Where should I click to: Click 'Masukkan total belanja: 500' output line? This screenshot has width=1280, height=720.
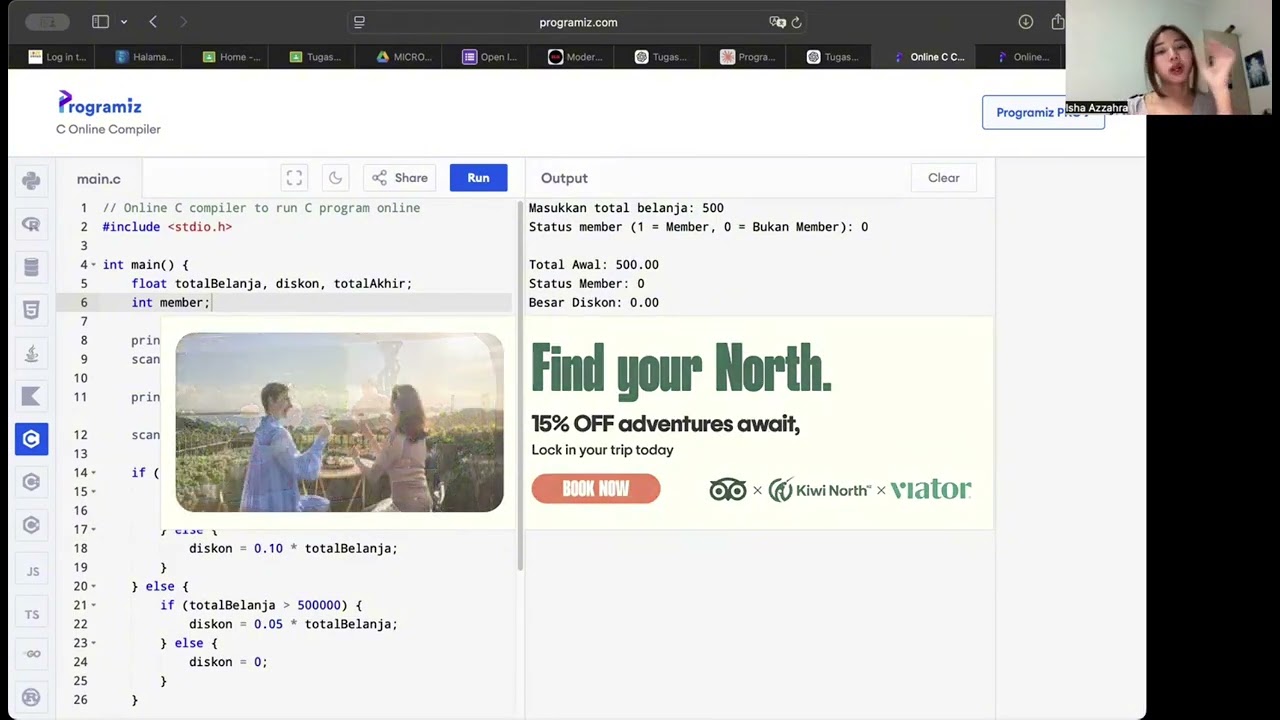626,208
